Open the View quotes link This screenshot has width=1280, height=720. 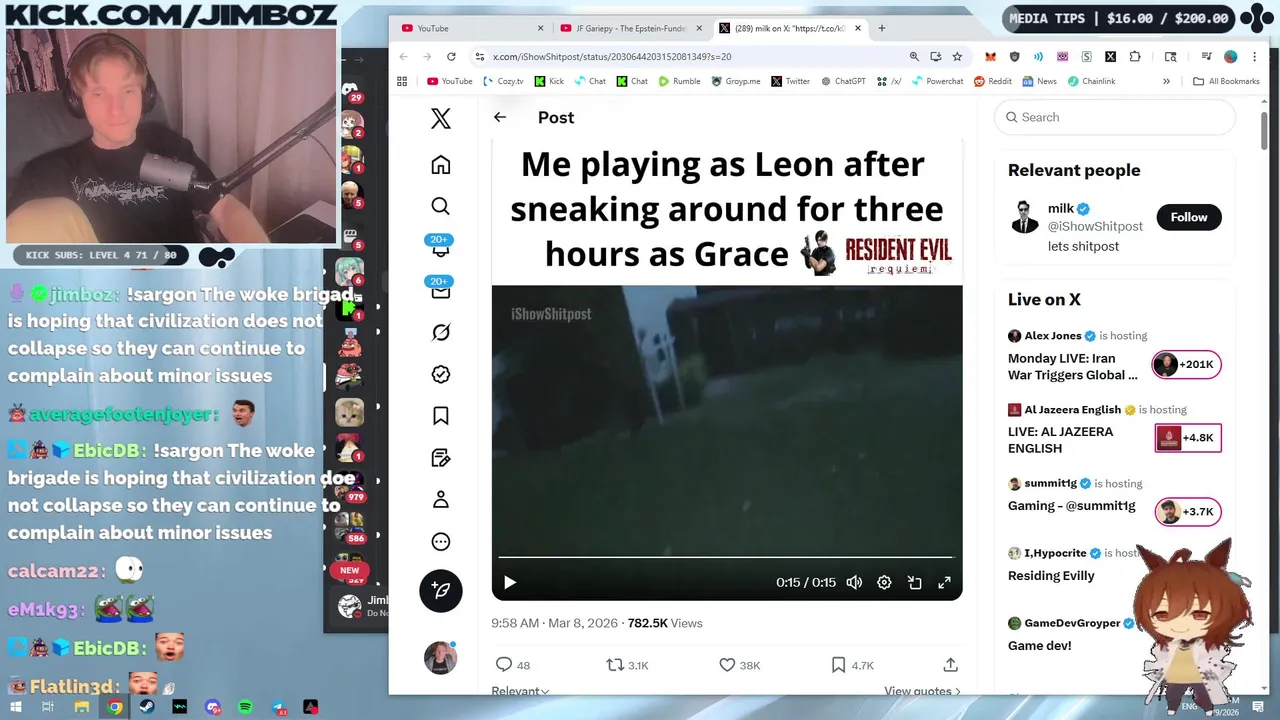[922, 691]
